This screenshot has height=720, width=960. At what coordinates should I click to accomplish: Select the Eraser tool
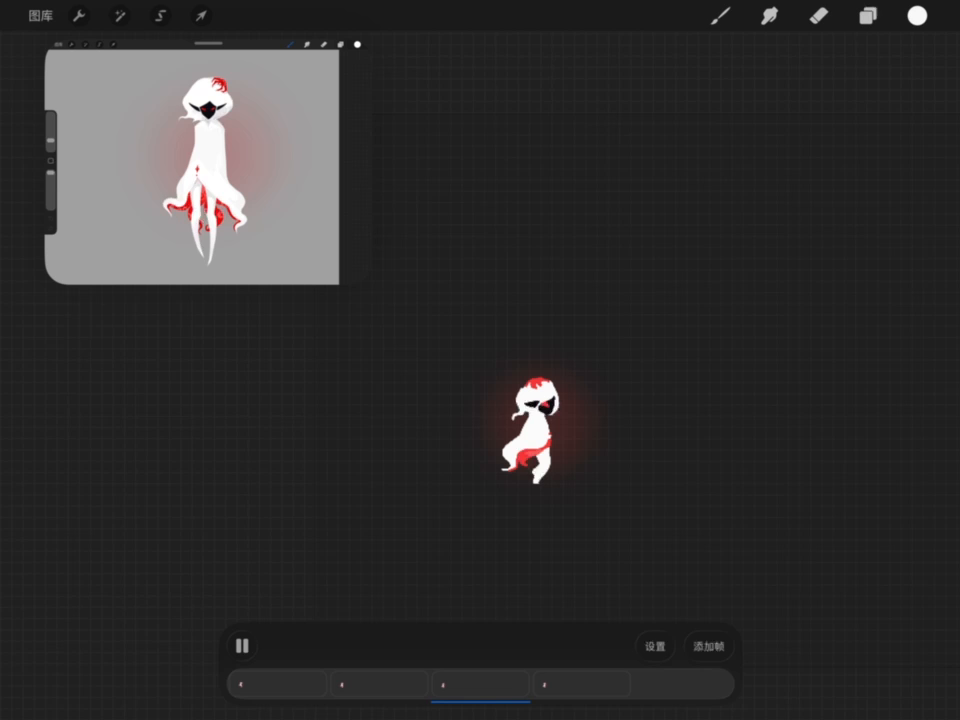tap(819, 16)
